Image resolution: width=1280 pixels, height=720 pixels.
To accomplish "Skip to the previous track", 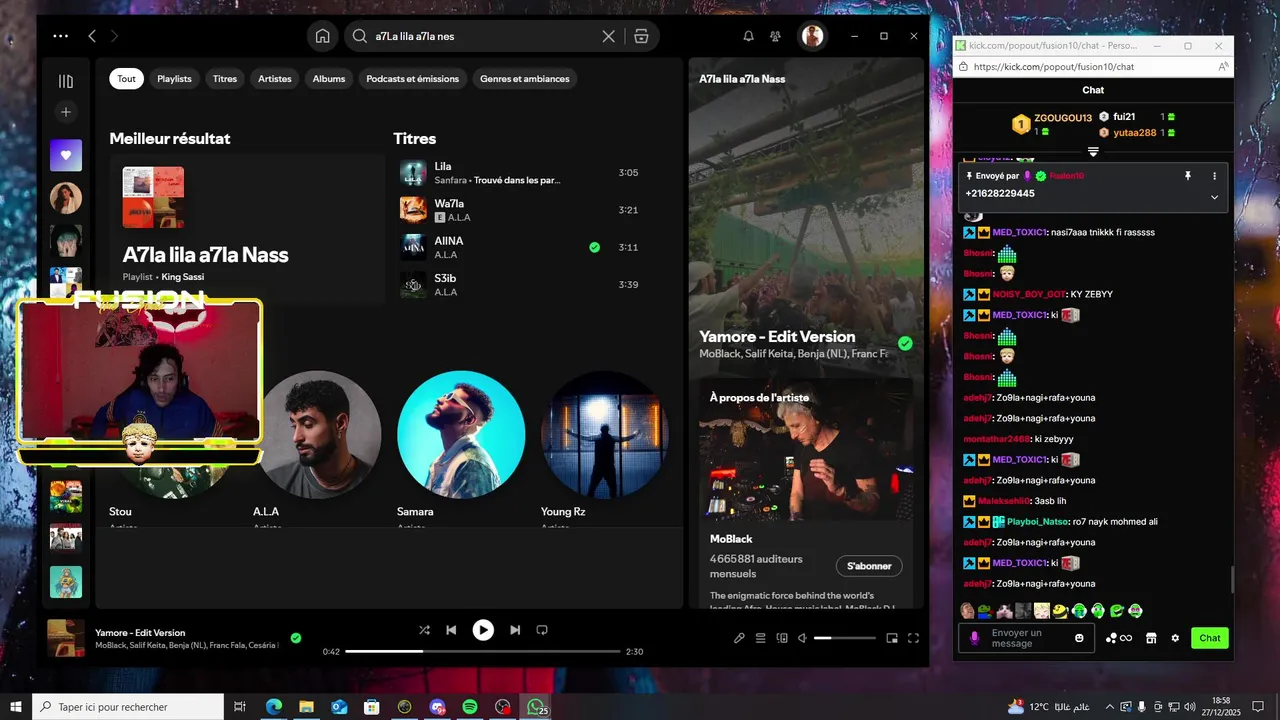I will (451, 630).
